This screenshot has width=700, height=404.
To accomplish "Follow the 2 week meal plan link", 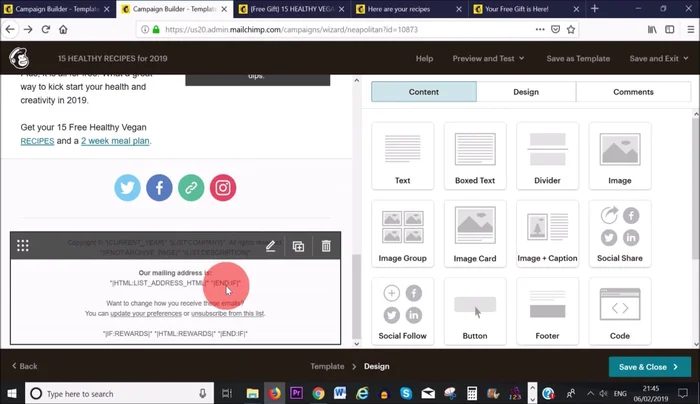I will pos(115,141).
